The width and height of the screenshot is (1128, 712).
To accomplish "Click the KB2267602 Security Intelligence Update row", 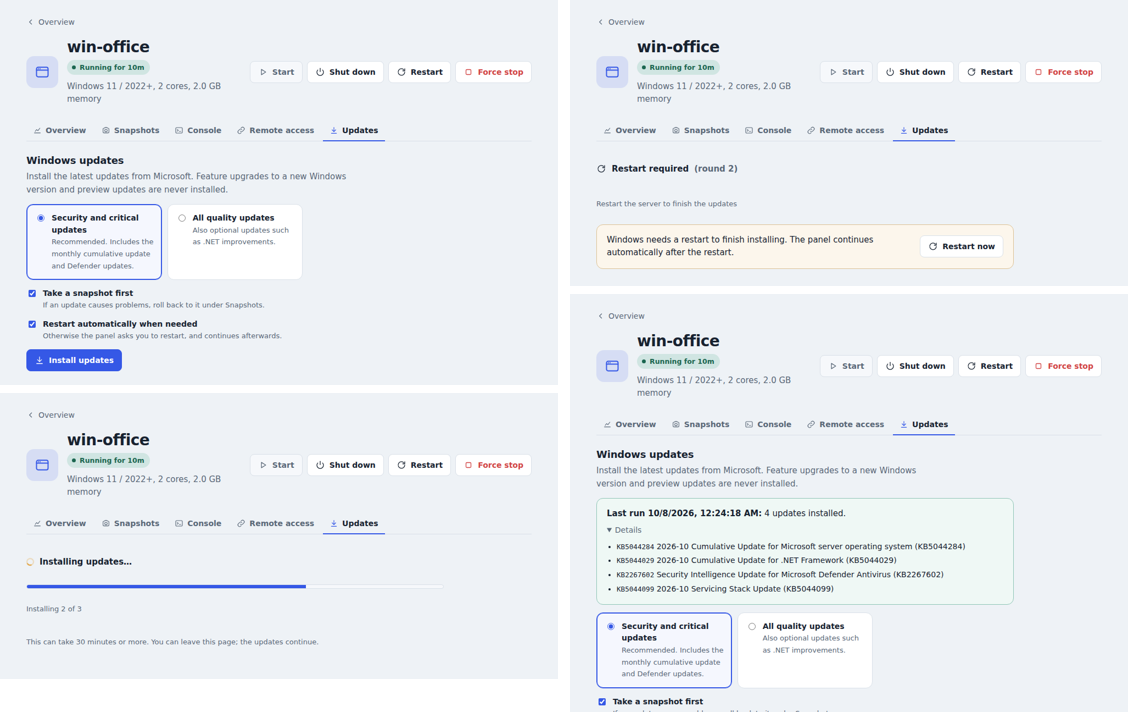I will [x=780, y=575].
